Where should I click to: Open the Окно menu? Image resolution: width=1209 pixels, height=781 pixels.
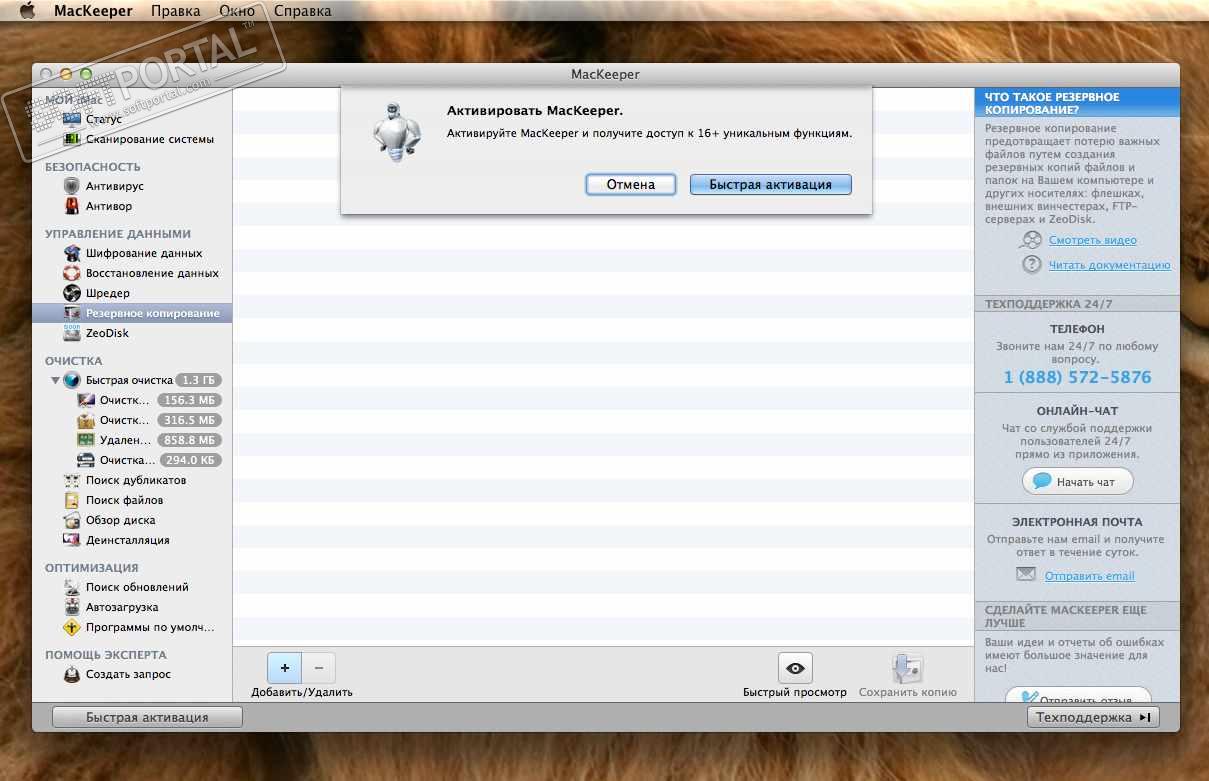pyautogui.click(x=236, y=11)
